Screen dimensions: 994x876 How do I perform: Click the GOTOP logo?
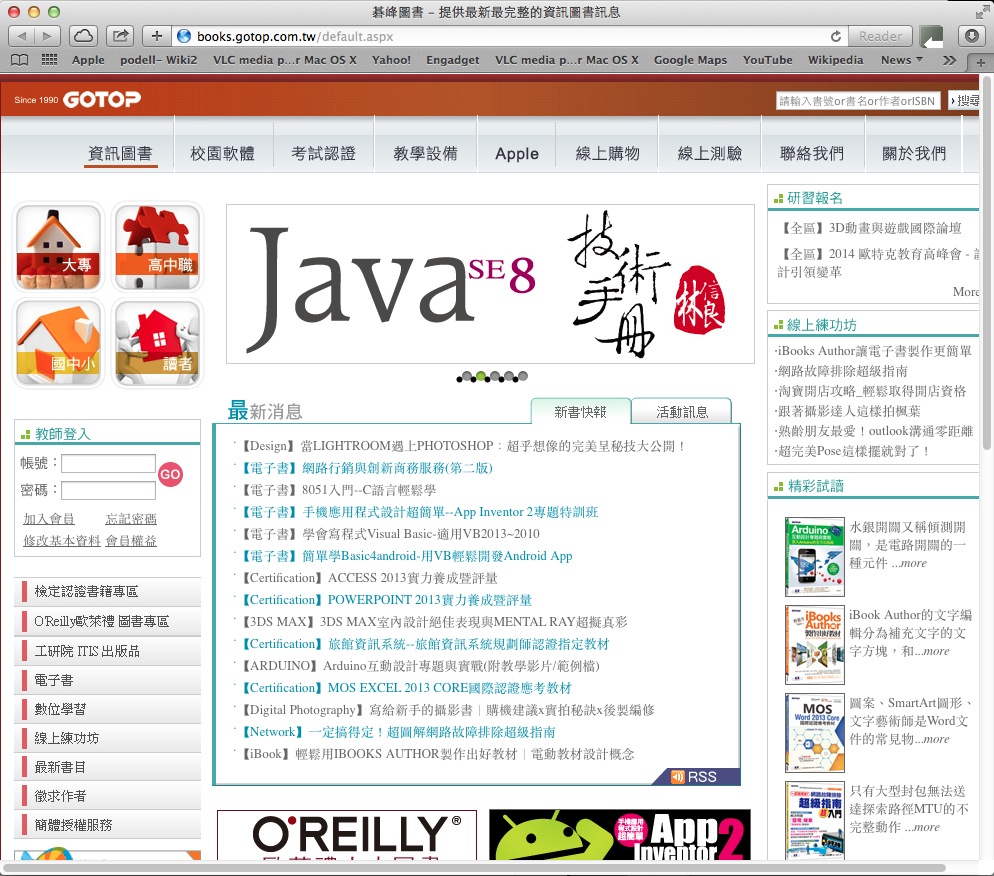tap(102, 100)
